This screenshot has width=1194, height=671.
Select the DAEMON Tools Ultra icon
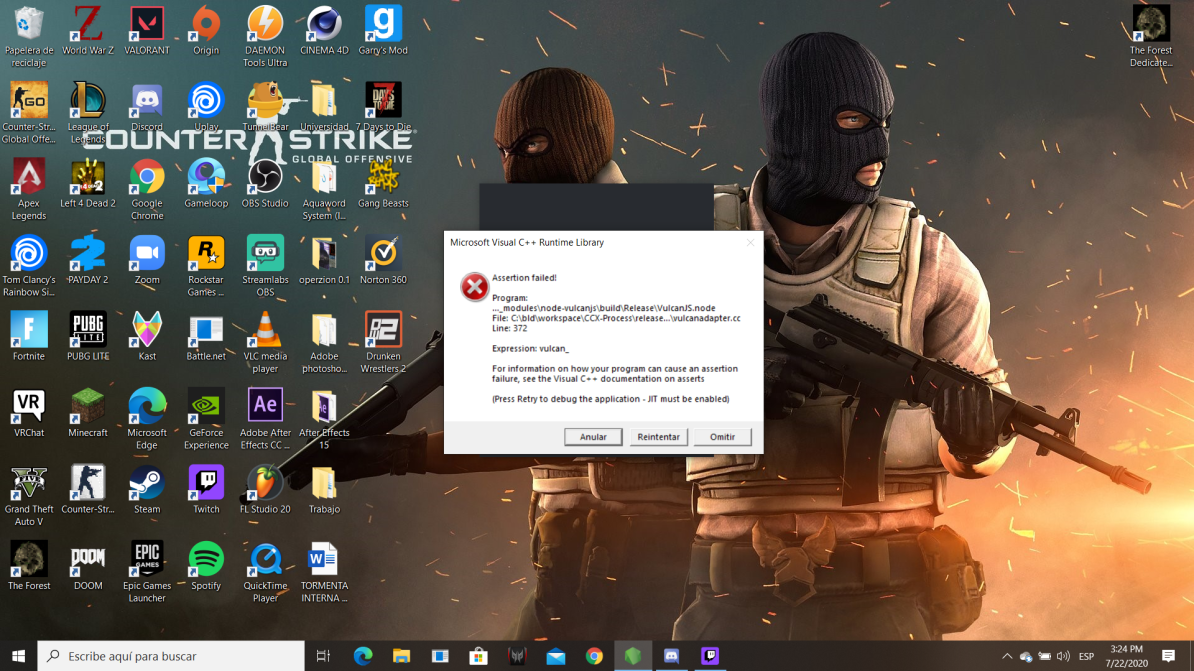[265, 37]
